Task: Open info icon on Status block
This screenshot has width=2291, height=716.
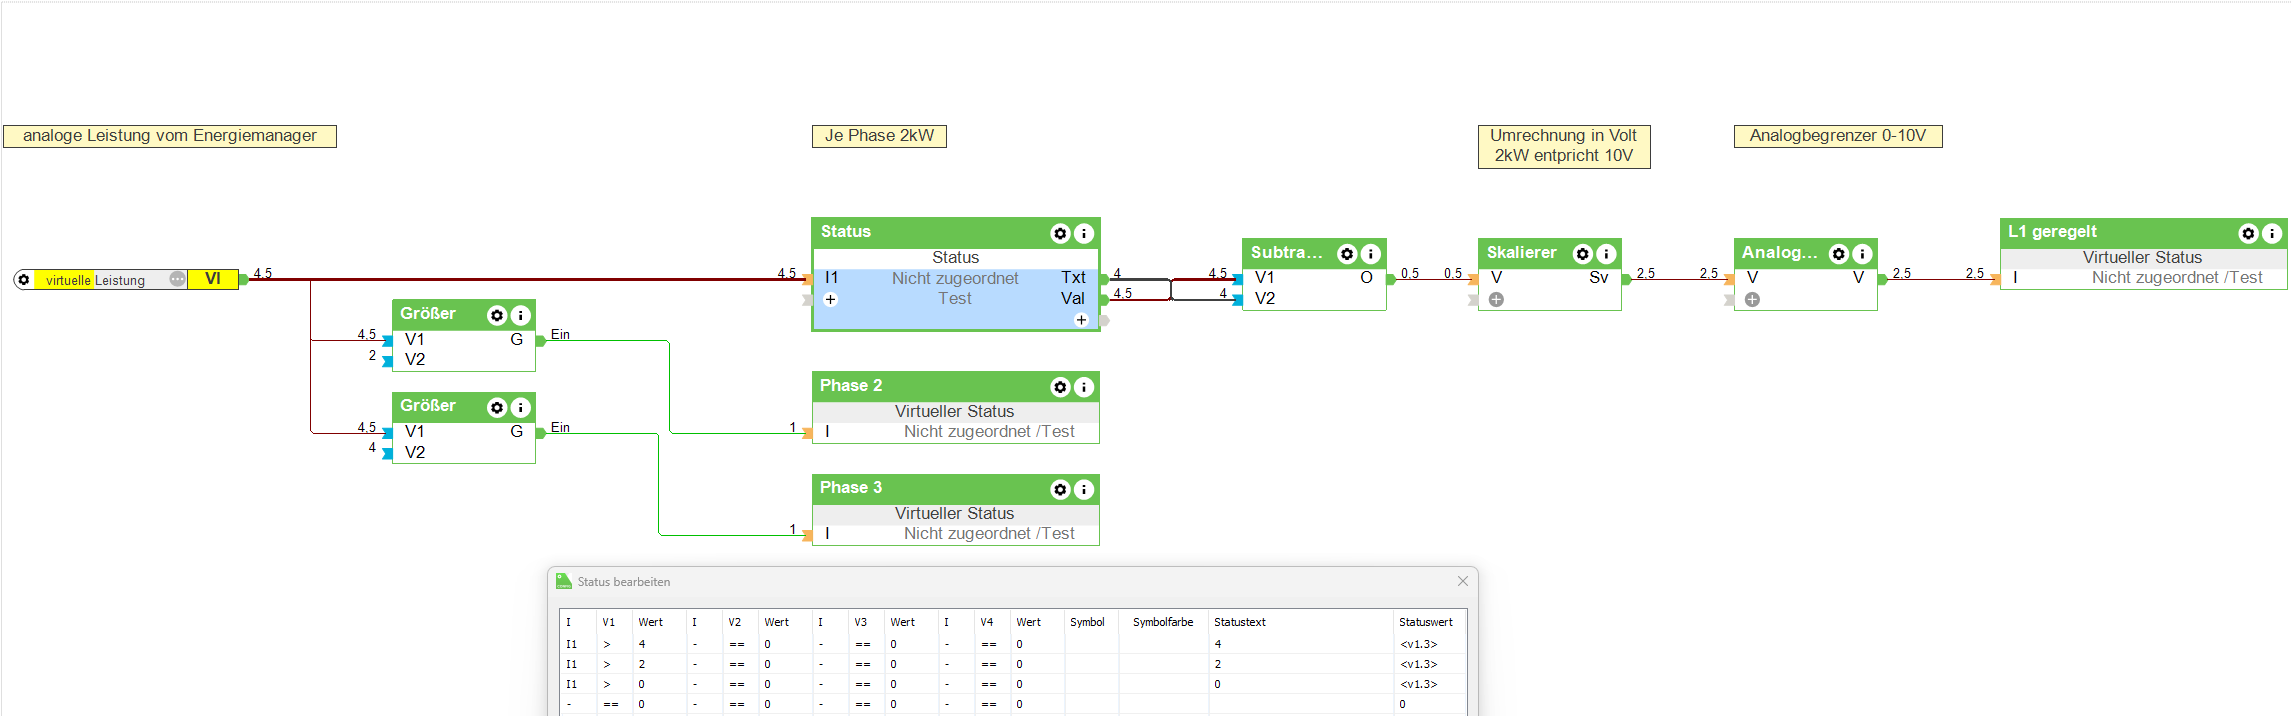Action: click(1083, 233)
